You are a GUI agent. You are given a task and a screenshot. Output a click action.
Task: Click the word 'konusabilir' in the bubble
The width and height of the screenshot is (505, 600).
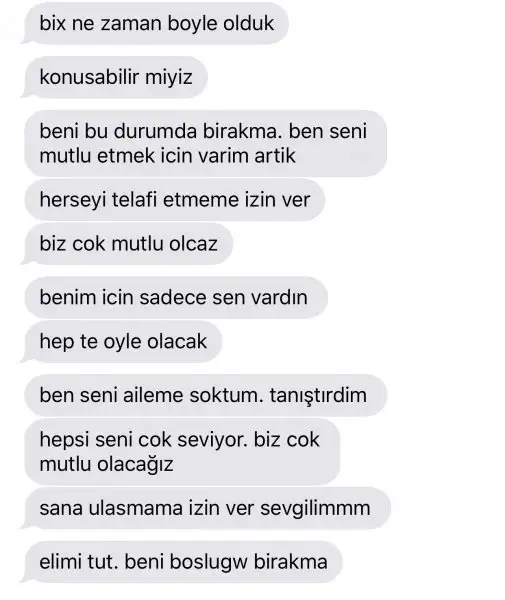click(89, 77)
